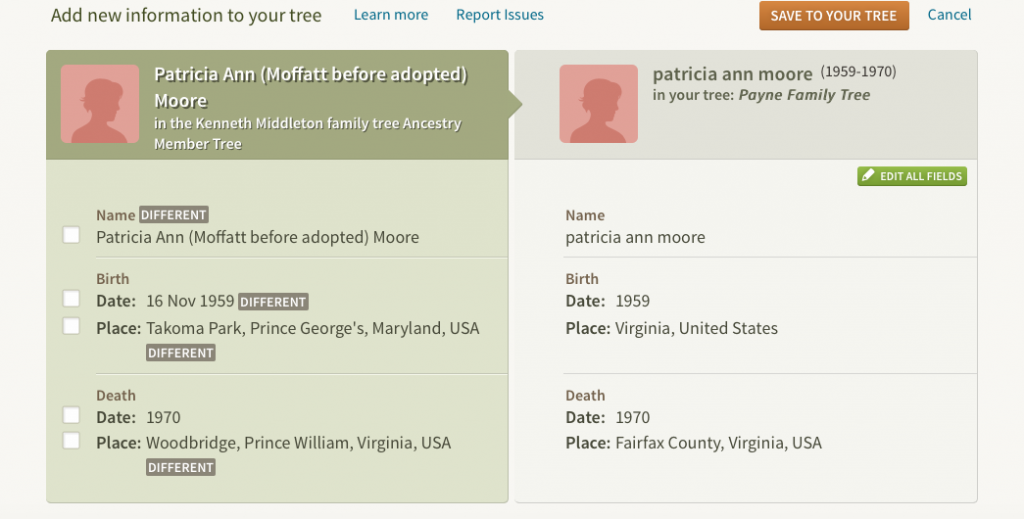
Task: Tick the birth date 16 Nov 1959 checkbox
Action: click(x=71, y=298)
